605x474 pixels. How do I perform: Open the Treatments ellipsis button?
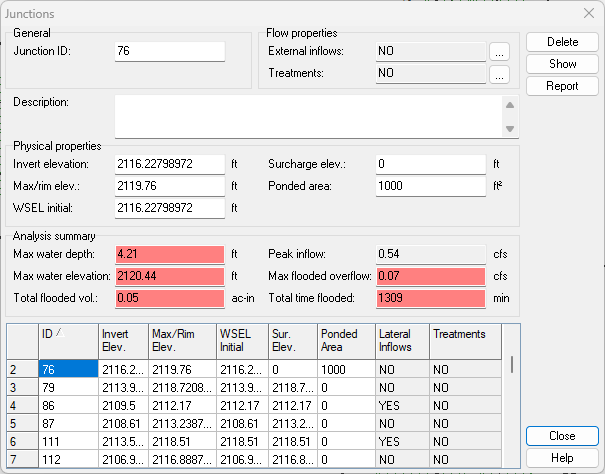tap(499, 74)
